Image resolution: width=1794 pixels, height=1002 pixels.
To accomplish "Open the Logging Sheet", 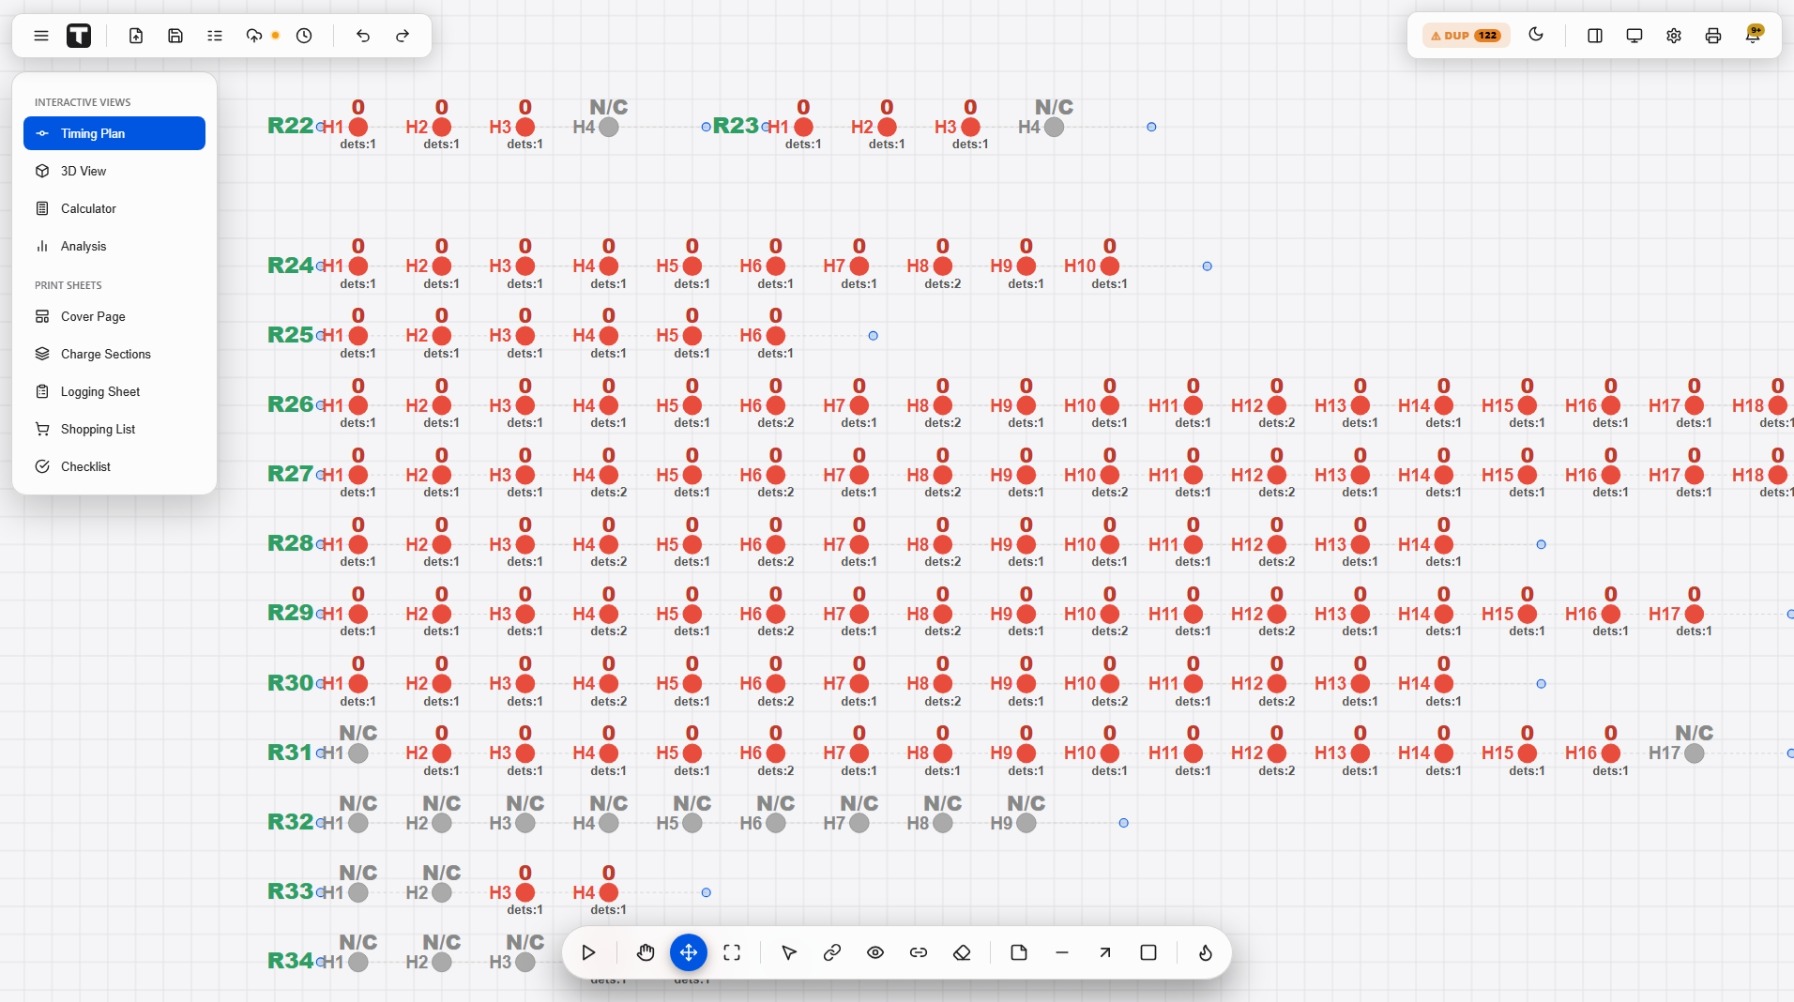I will point(114,392).
